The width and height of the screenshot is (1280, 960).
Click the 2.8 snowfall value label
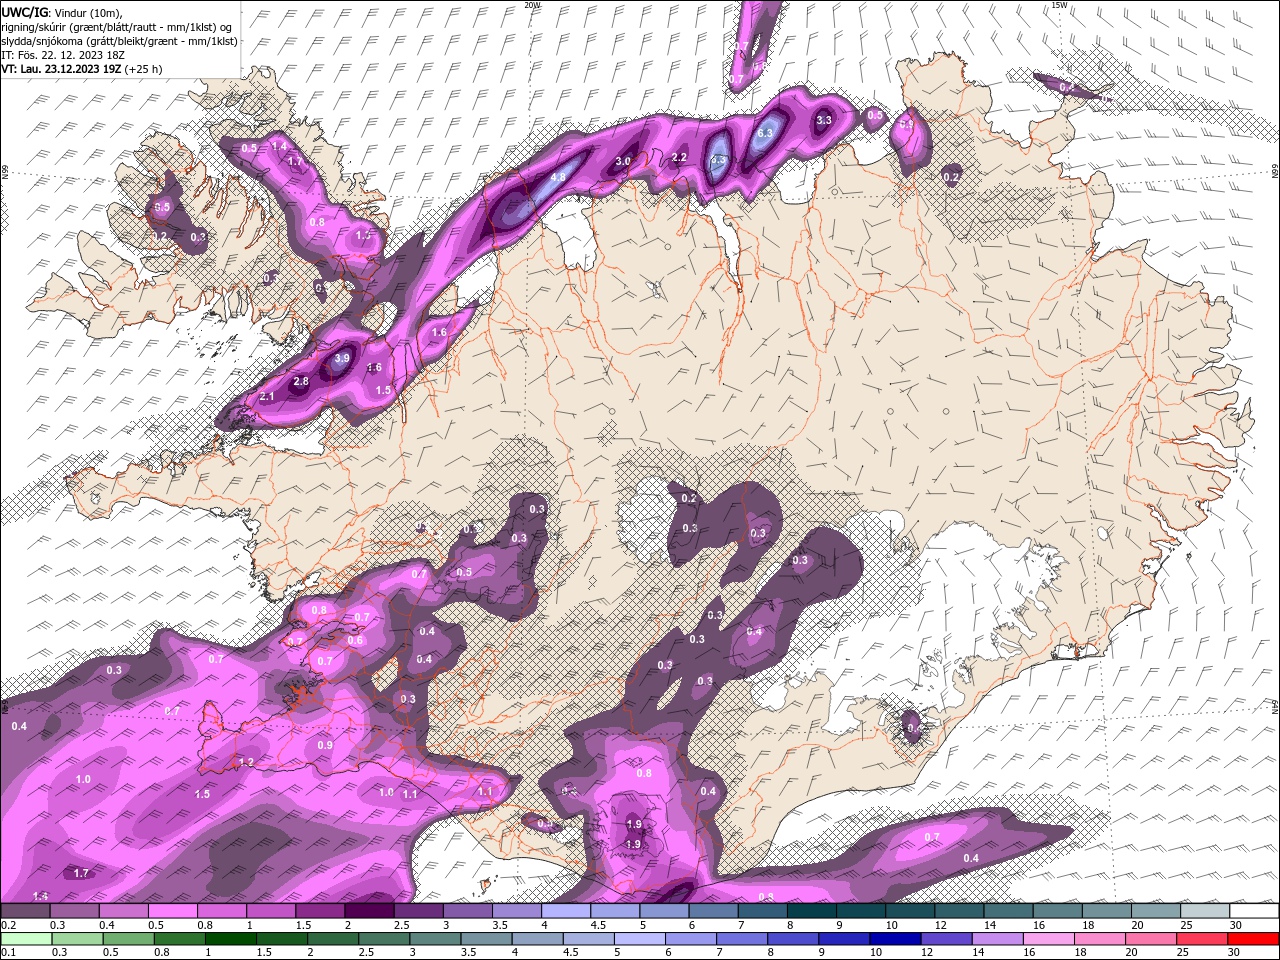click(301, 382)
